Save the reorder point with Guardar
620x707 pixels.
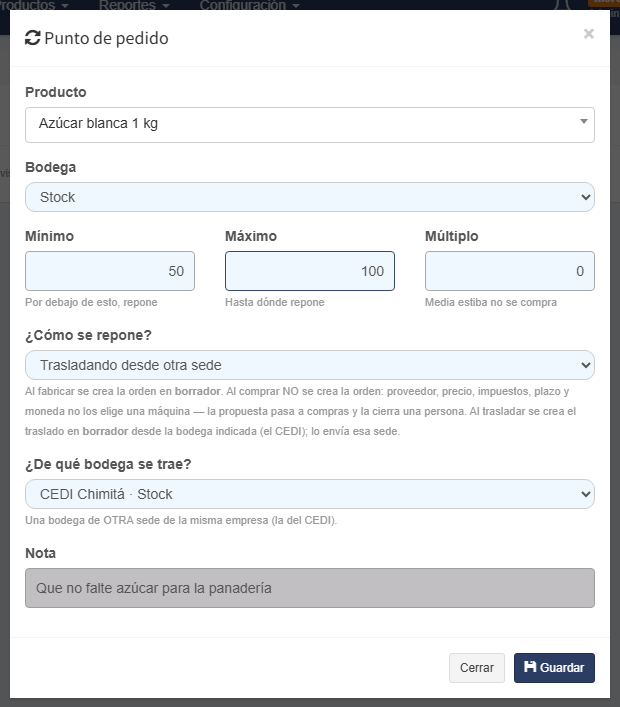click(554, 668)
